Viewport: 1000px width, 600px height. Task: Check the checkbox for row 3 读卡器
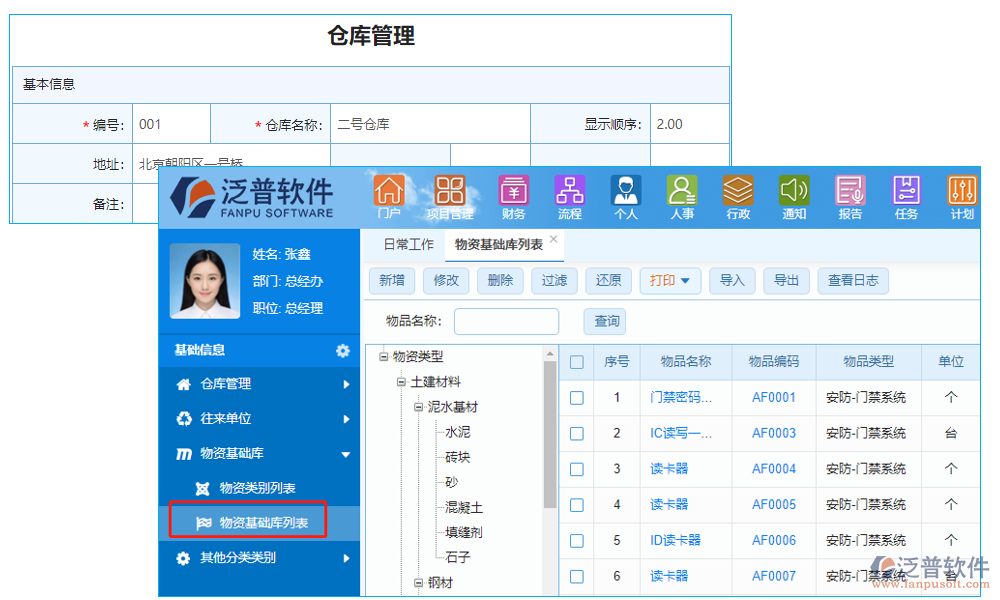576,469
